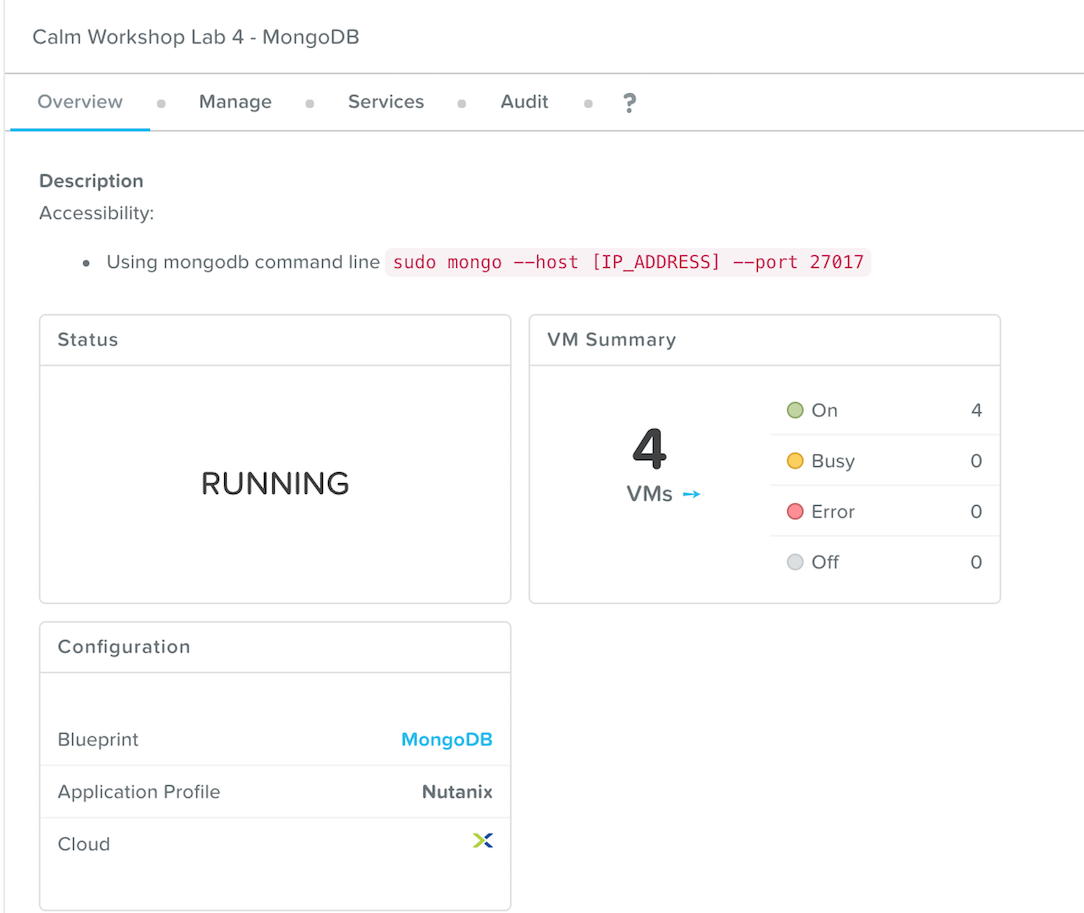Click the On count value 4
Viewport: 1084px width, 913px height.
976,410
